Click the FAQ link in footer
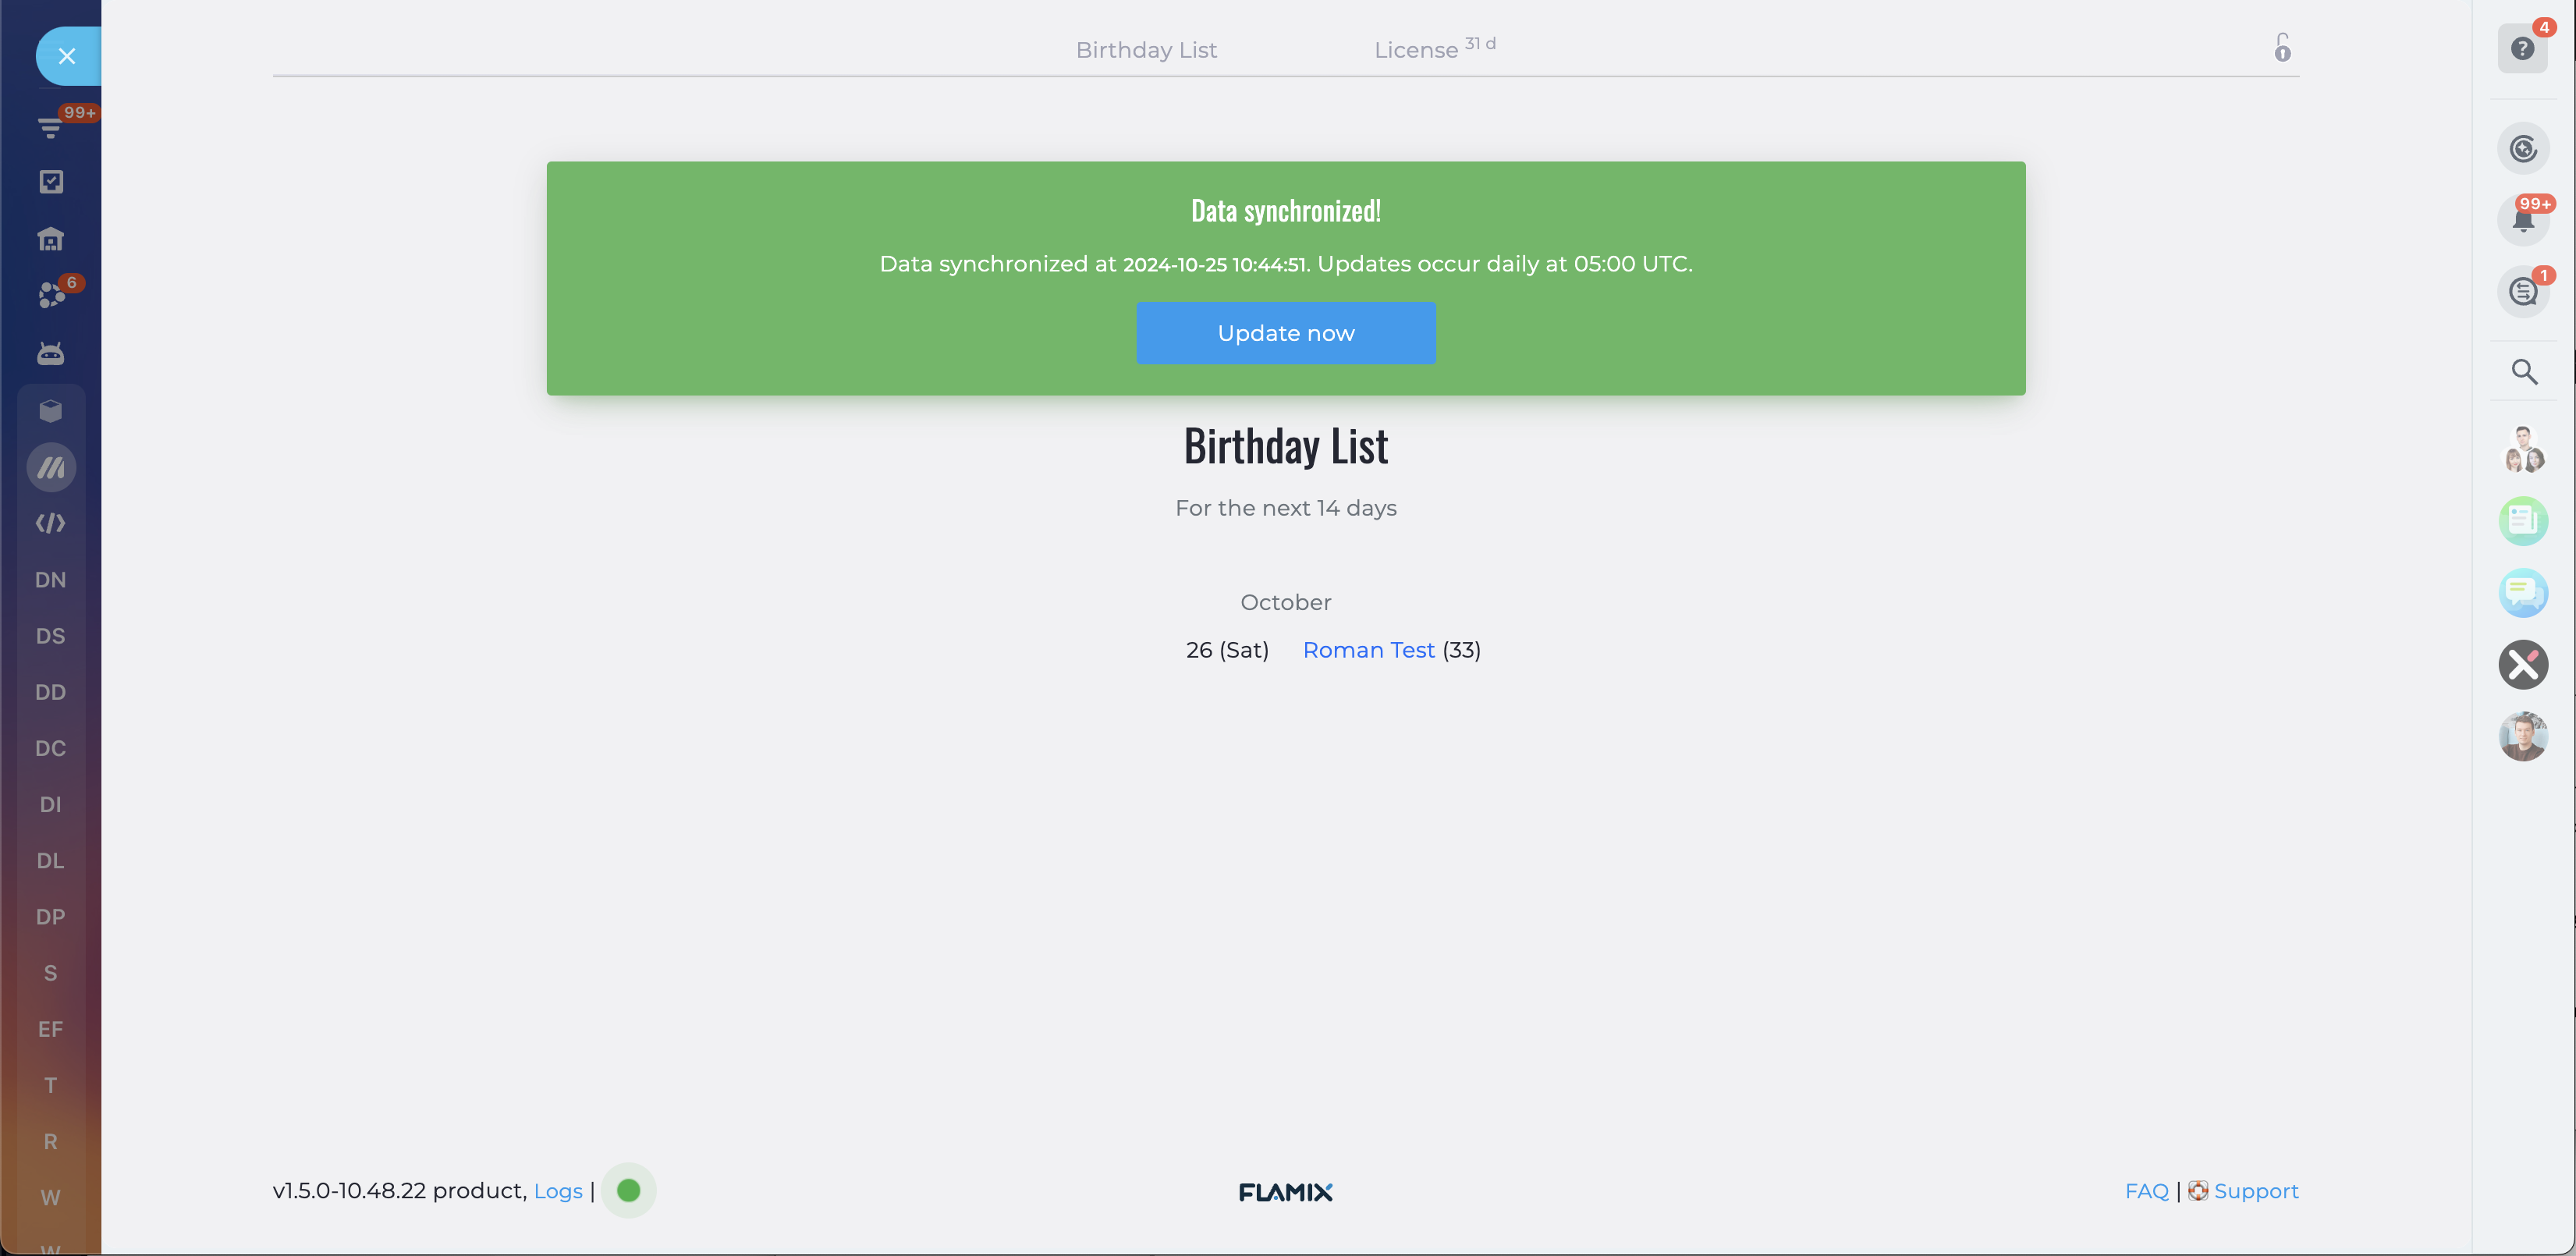 2146,1191
